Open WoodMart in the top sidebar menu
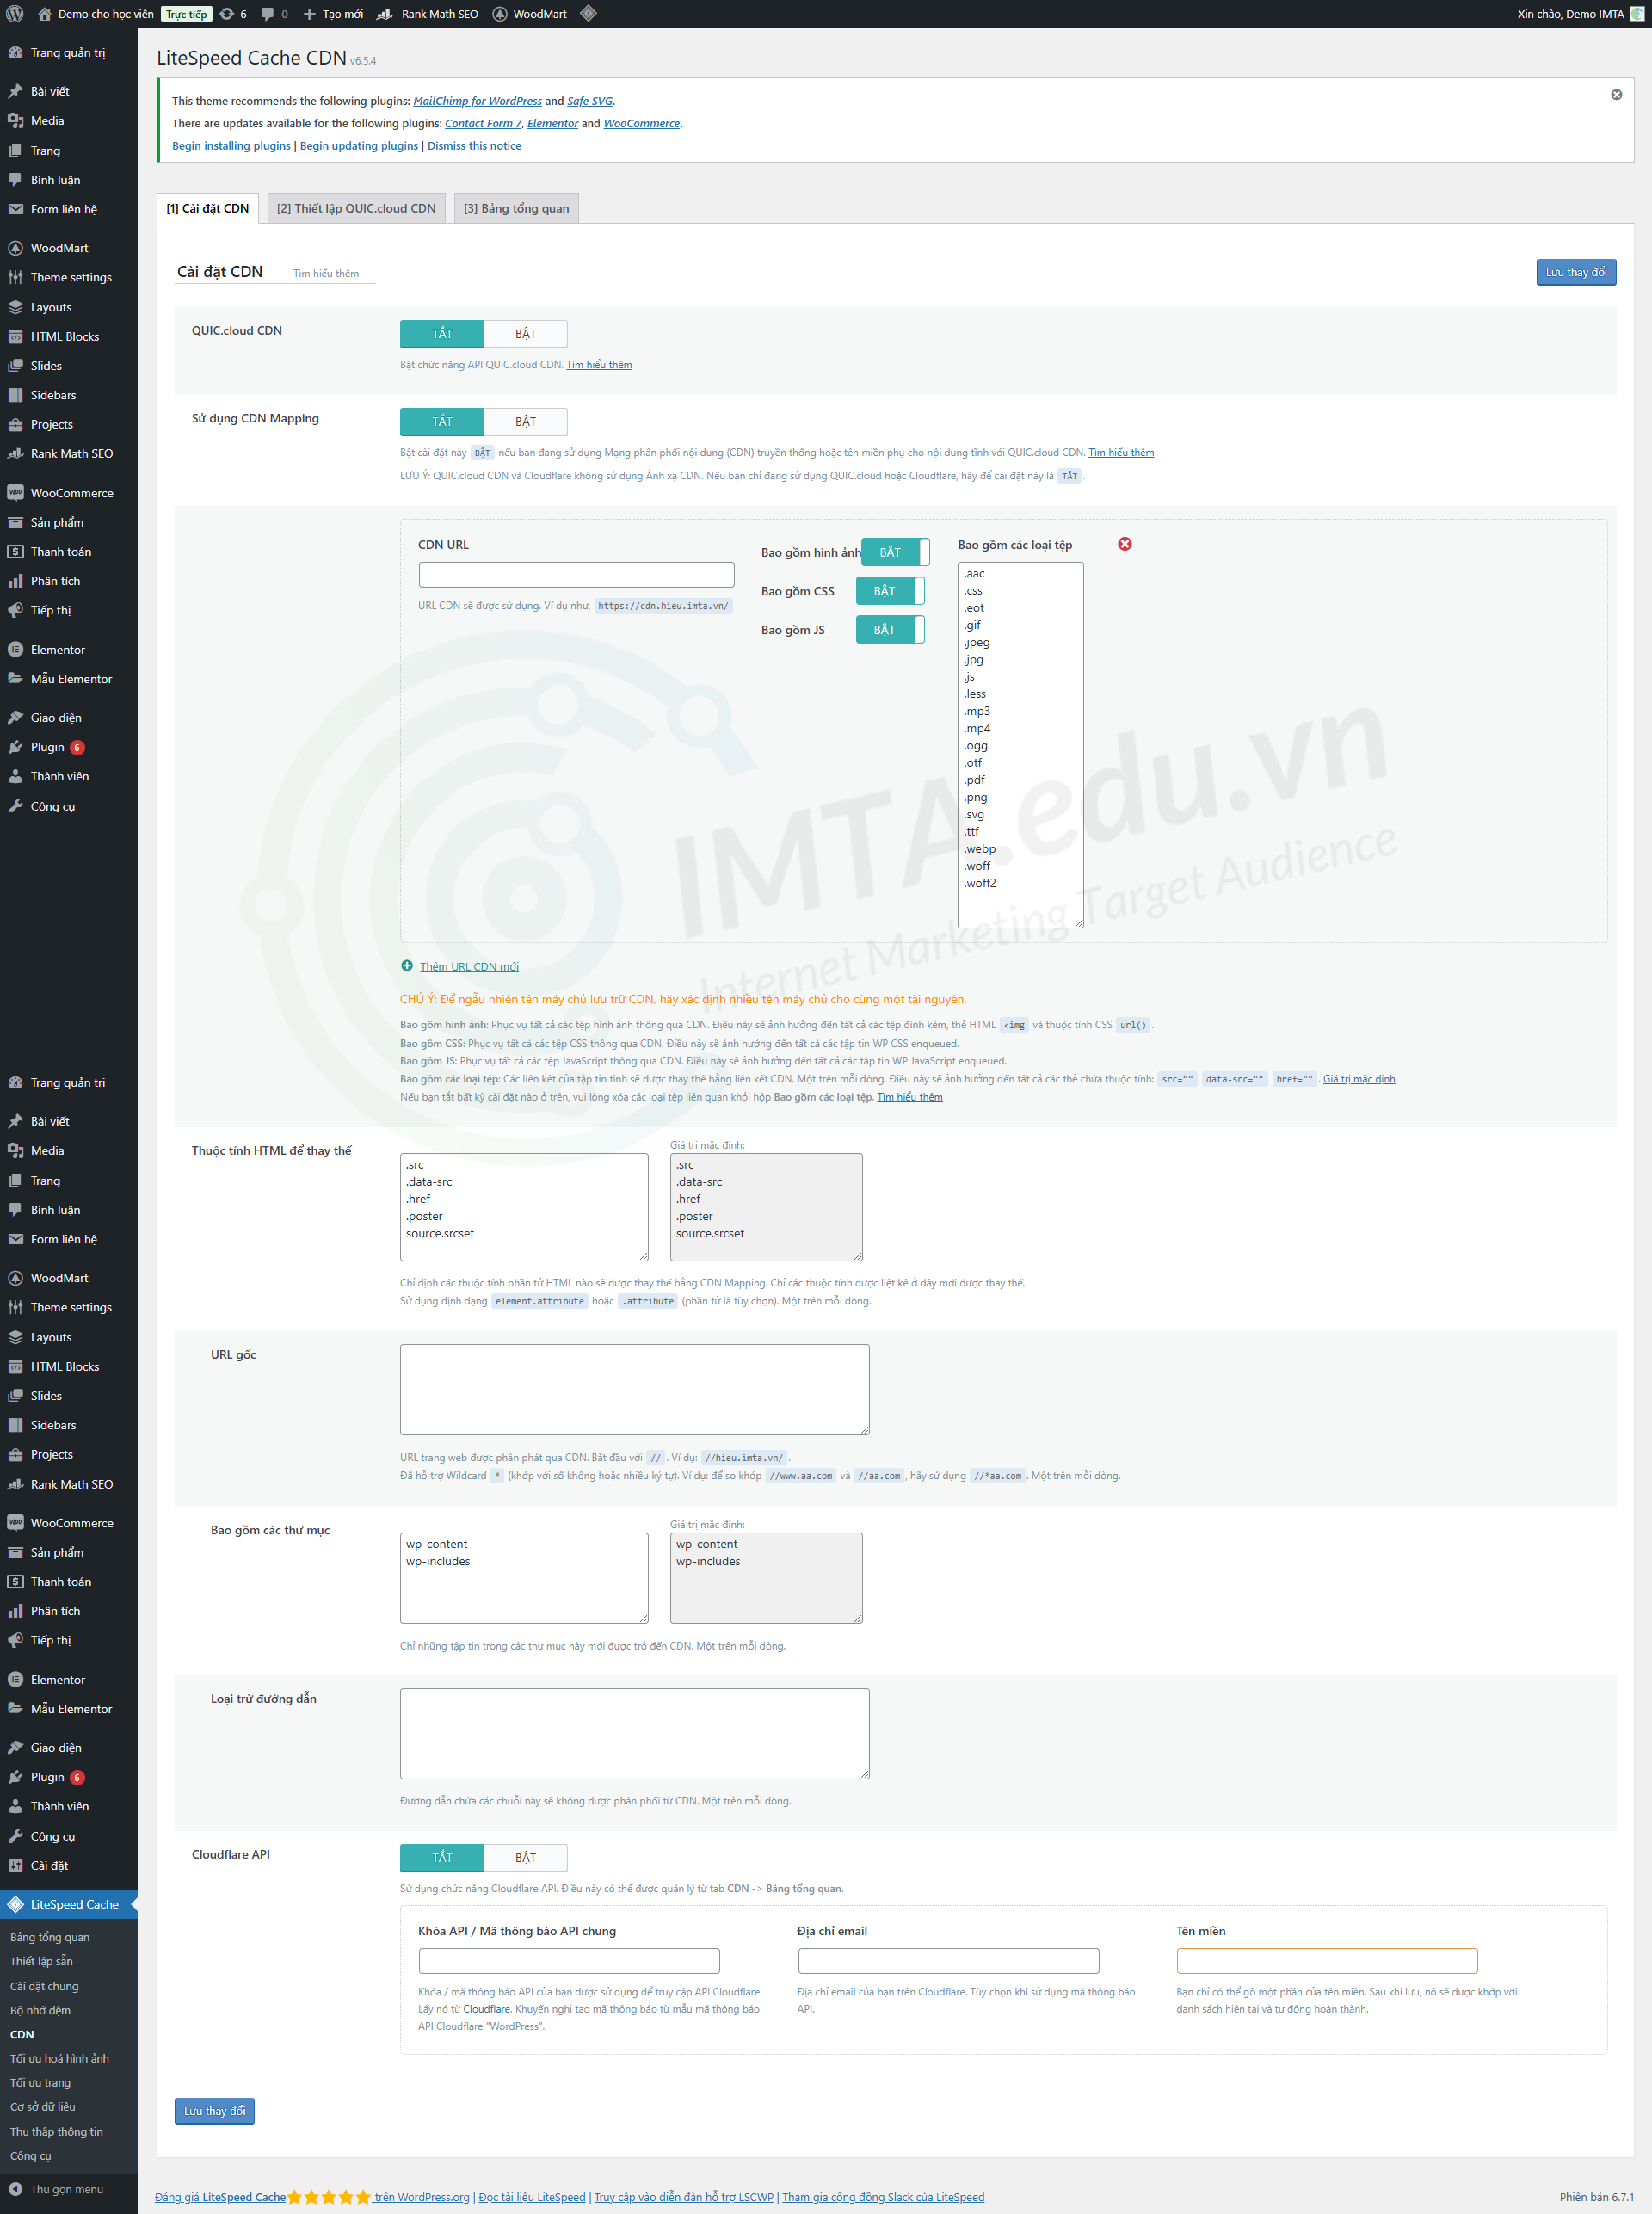 tap(59, 248)
